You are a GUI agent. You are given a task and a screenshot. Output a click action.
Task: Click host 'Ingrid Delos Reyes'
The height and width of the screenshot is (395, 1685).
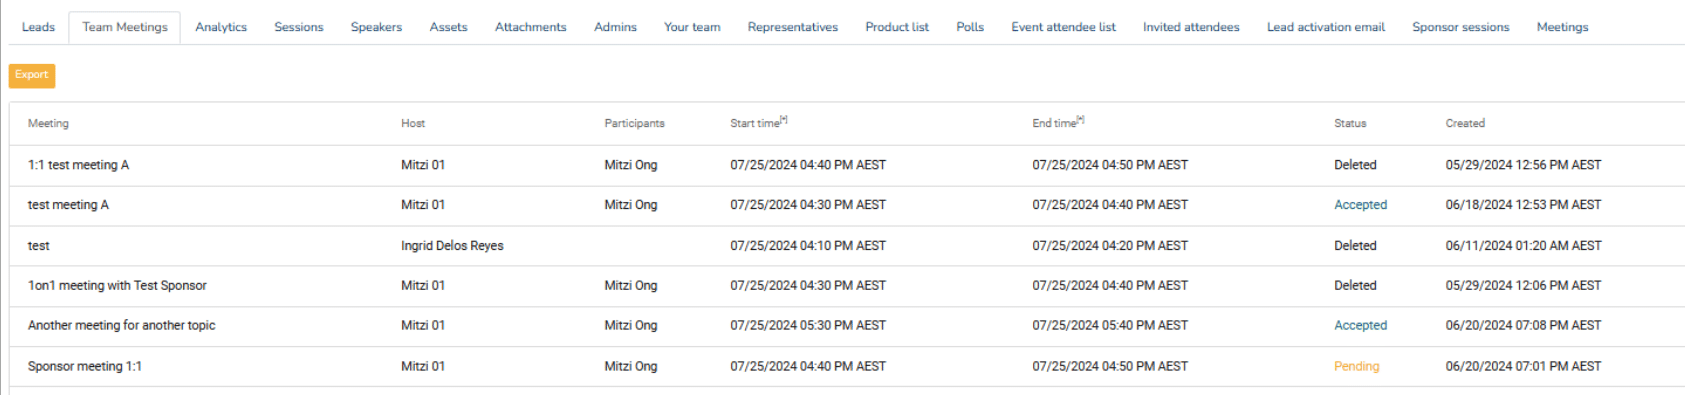tap(452, 246)
